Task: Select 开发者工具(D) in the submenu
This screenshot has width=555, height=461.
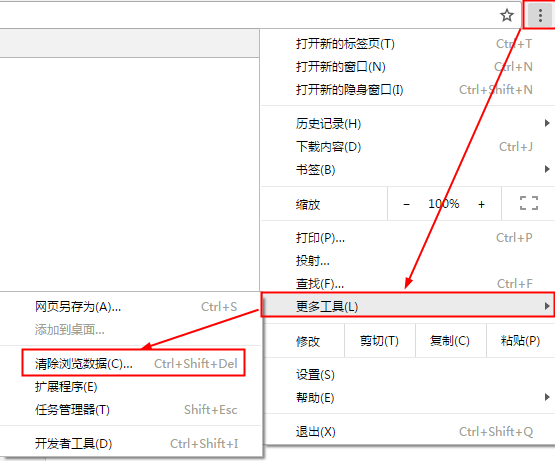Action: [131, 443]
